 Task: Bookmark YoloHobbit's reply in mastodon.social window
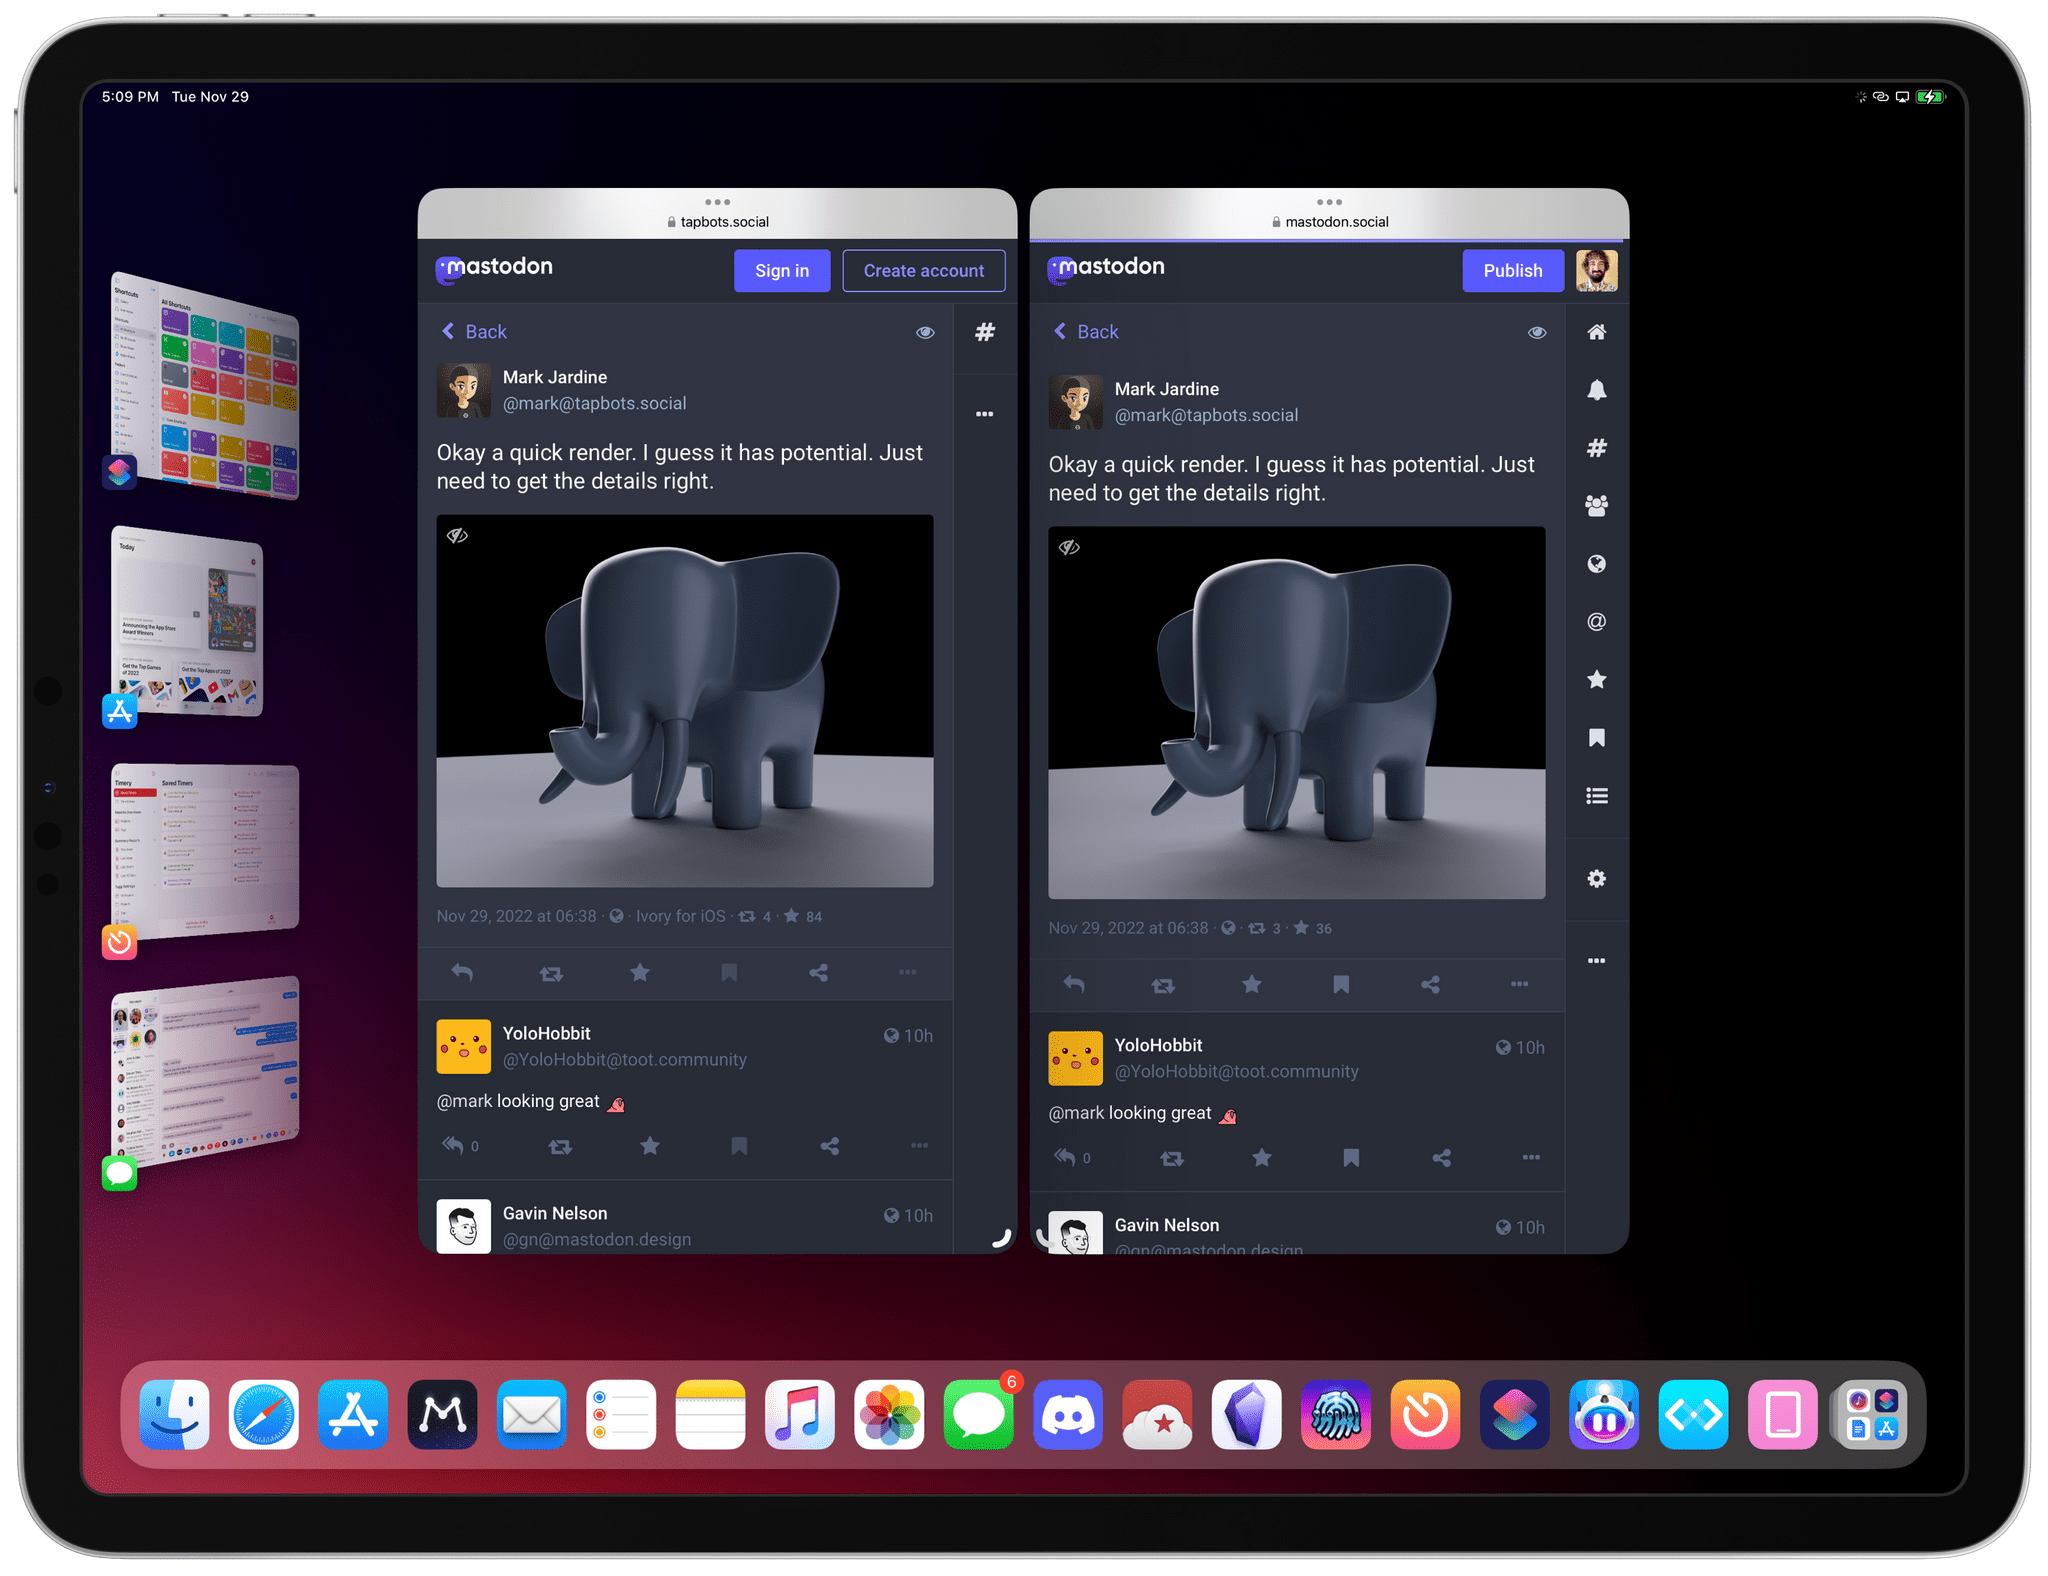1351,1158
